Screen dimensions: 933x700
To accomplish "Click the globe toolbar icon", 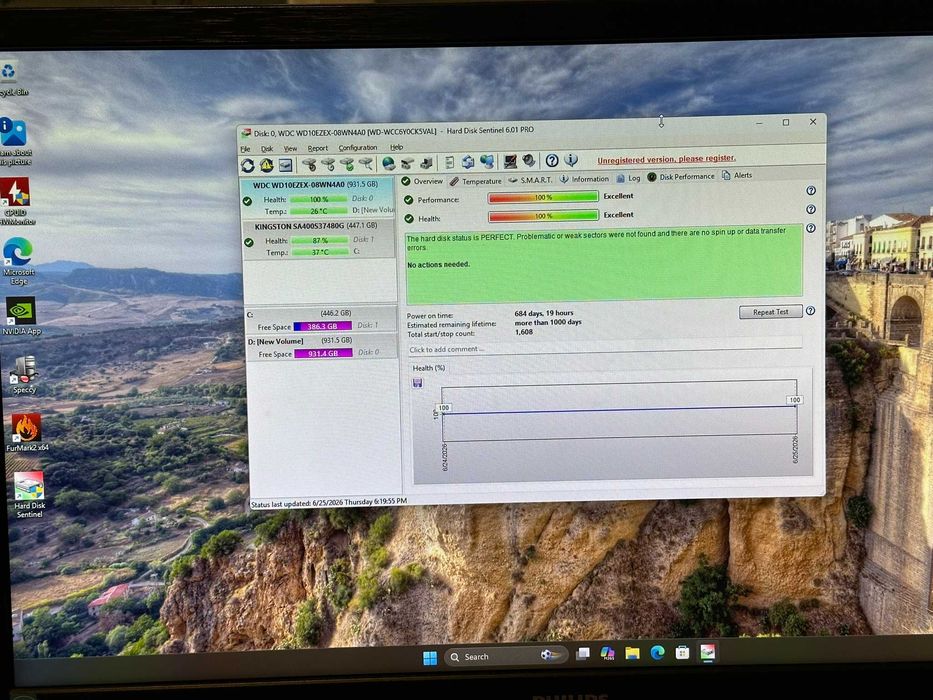I will [389, 164].
